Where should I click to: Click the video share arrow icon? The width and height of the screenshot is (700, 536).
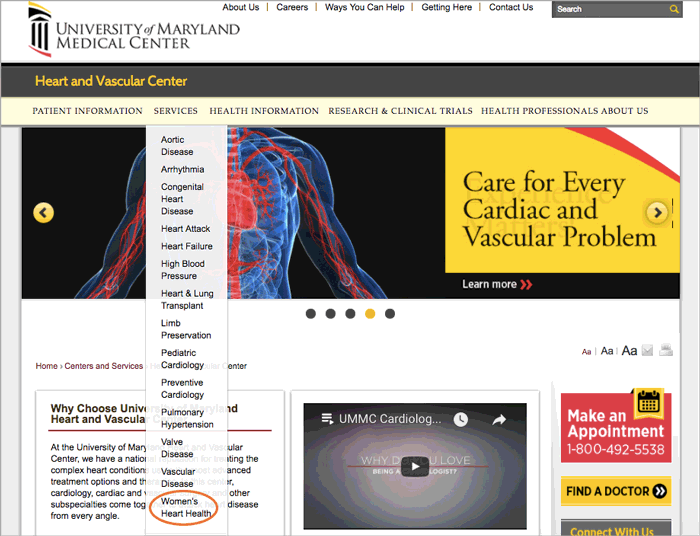(499, 419)
